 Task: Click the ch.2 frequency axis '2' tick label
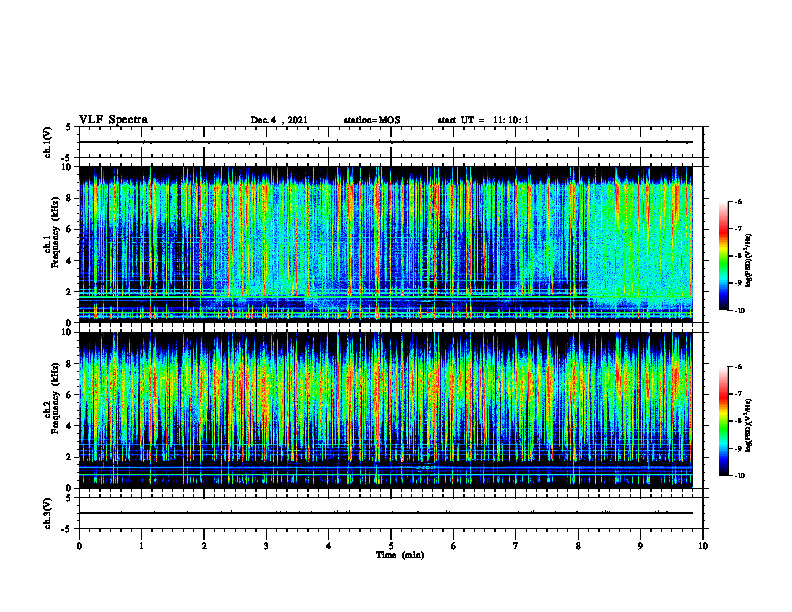pos(69,457)
